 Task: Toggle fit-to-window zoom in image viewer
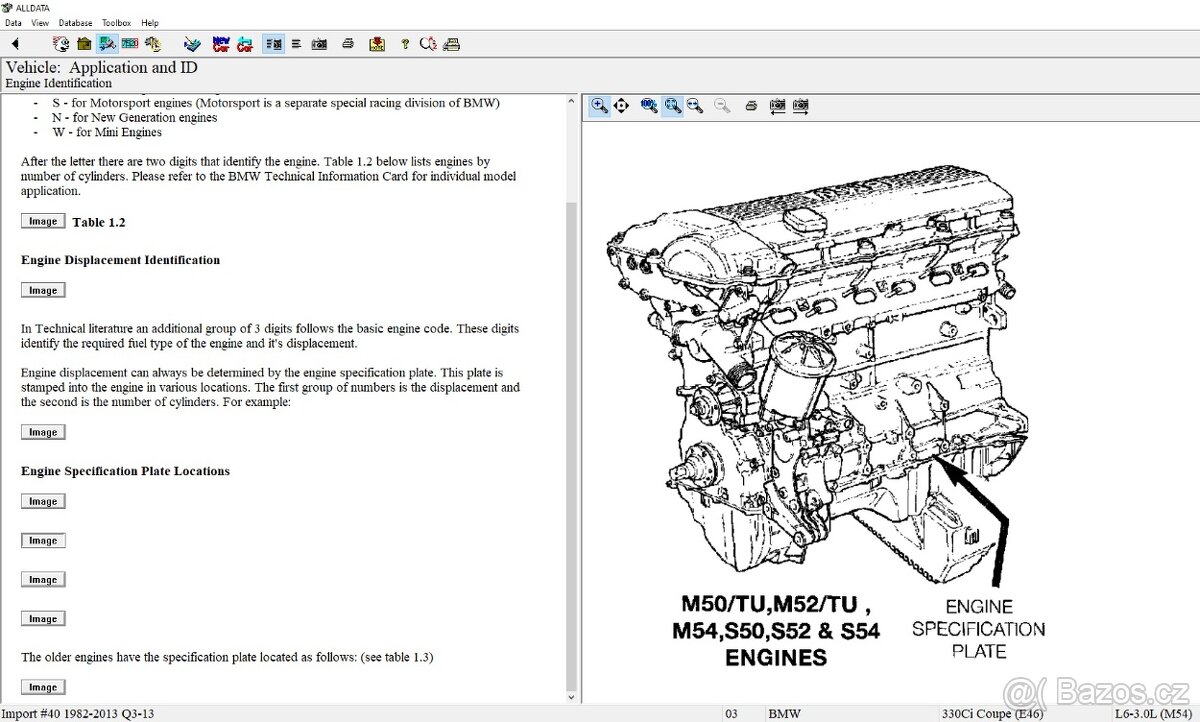672,105
